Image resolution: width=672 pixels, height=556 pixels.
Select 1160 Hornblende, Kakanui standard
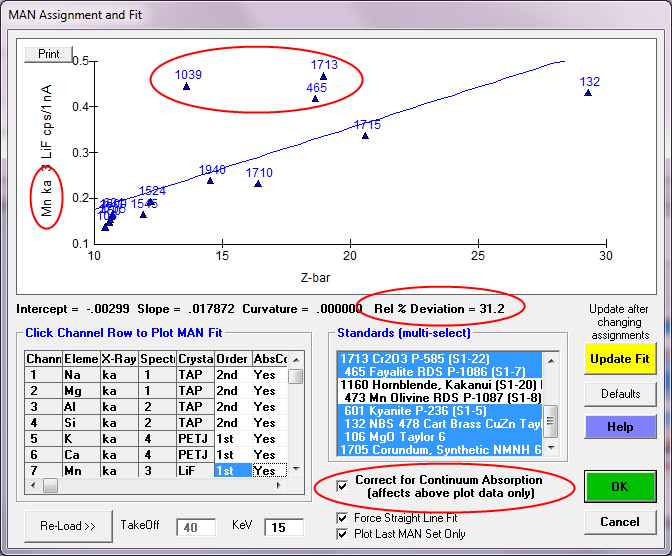[440, 384]
